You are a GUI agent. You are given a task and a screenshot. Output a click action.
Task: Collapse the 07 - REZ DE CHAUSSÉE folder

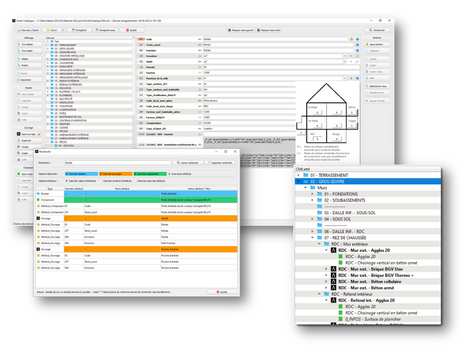pos(312,238)
